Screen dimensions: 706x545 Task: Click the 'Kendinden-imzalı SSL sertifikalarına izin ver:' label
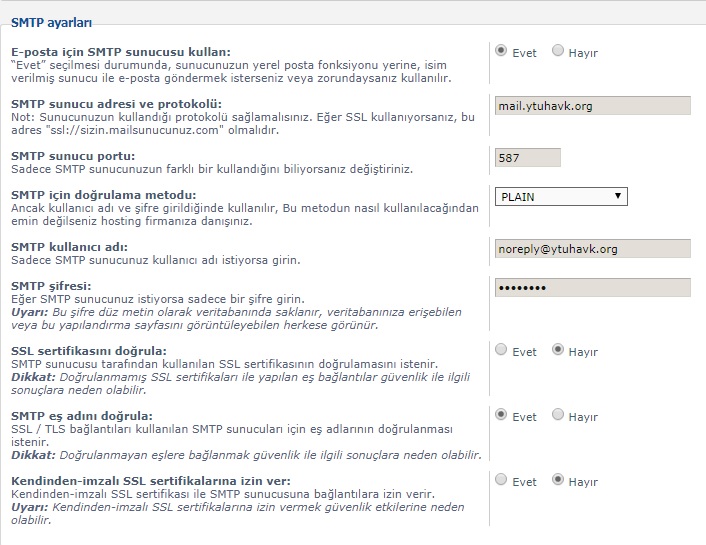tap(151, 481)
